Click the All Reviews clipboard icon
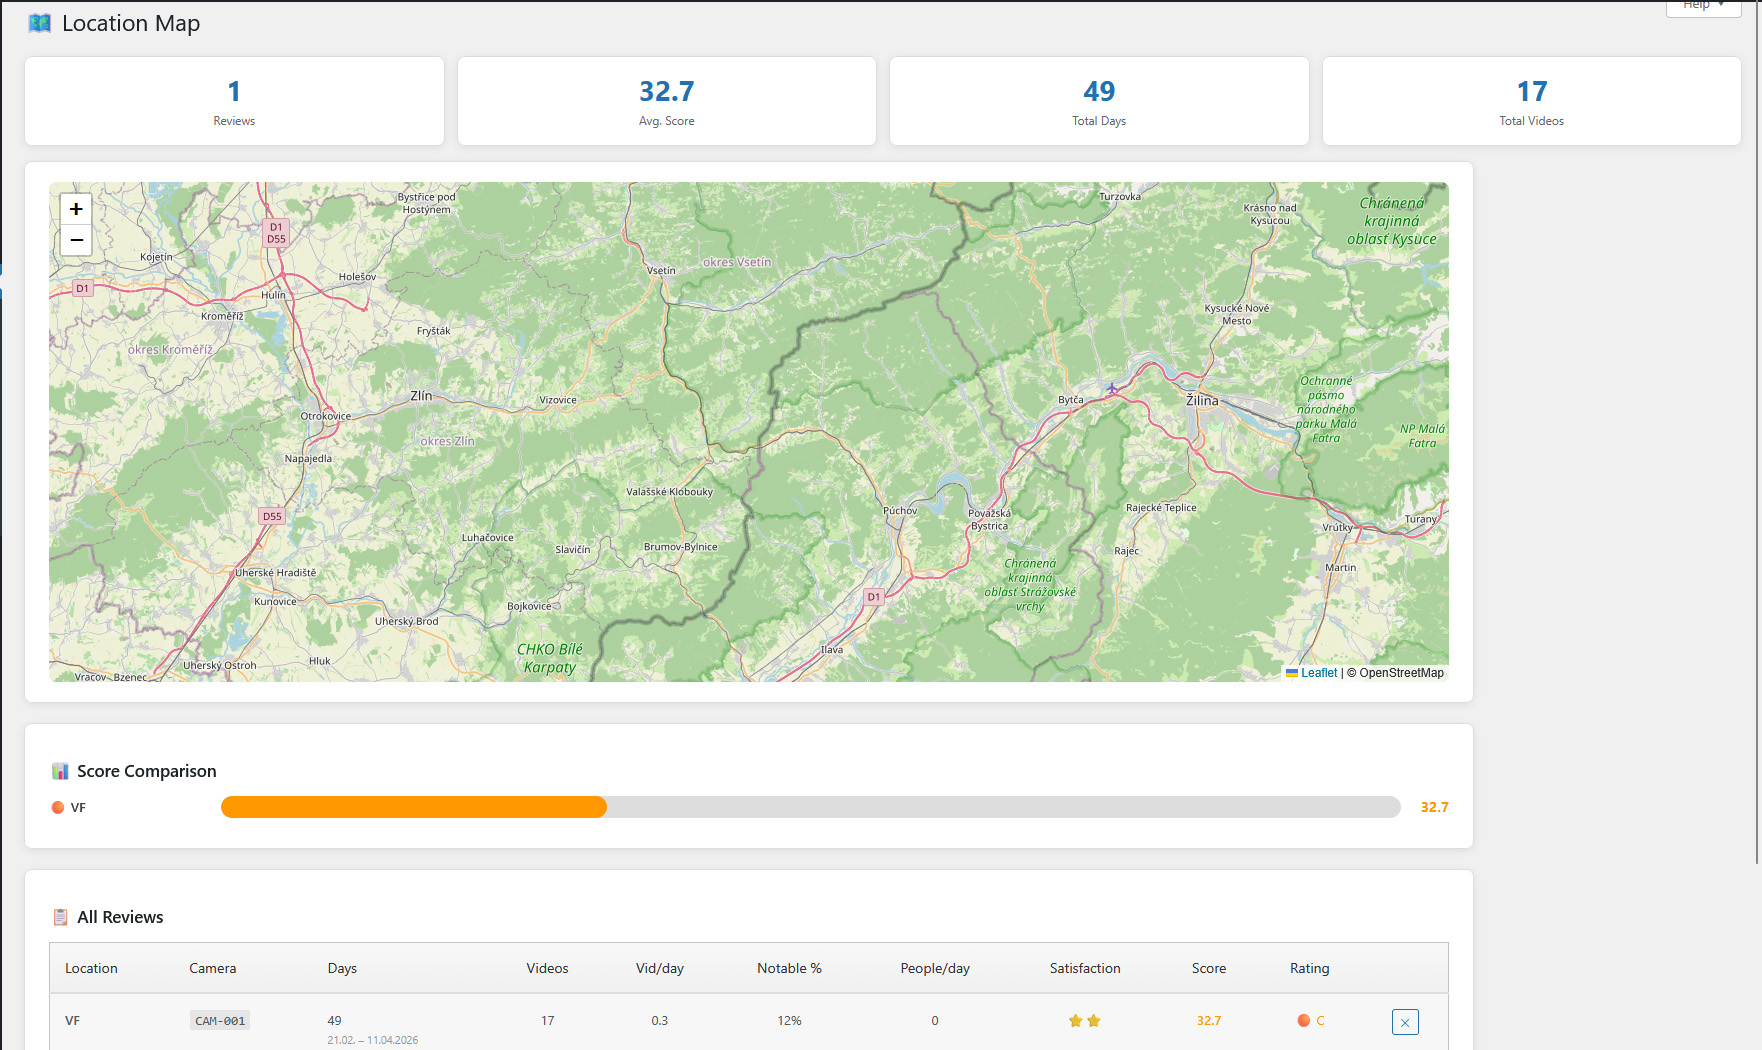The image size is (1762, 1050). click(60, 916)
